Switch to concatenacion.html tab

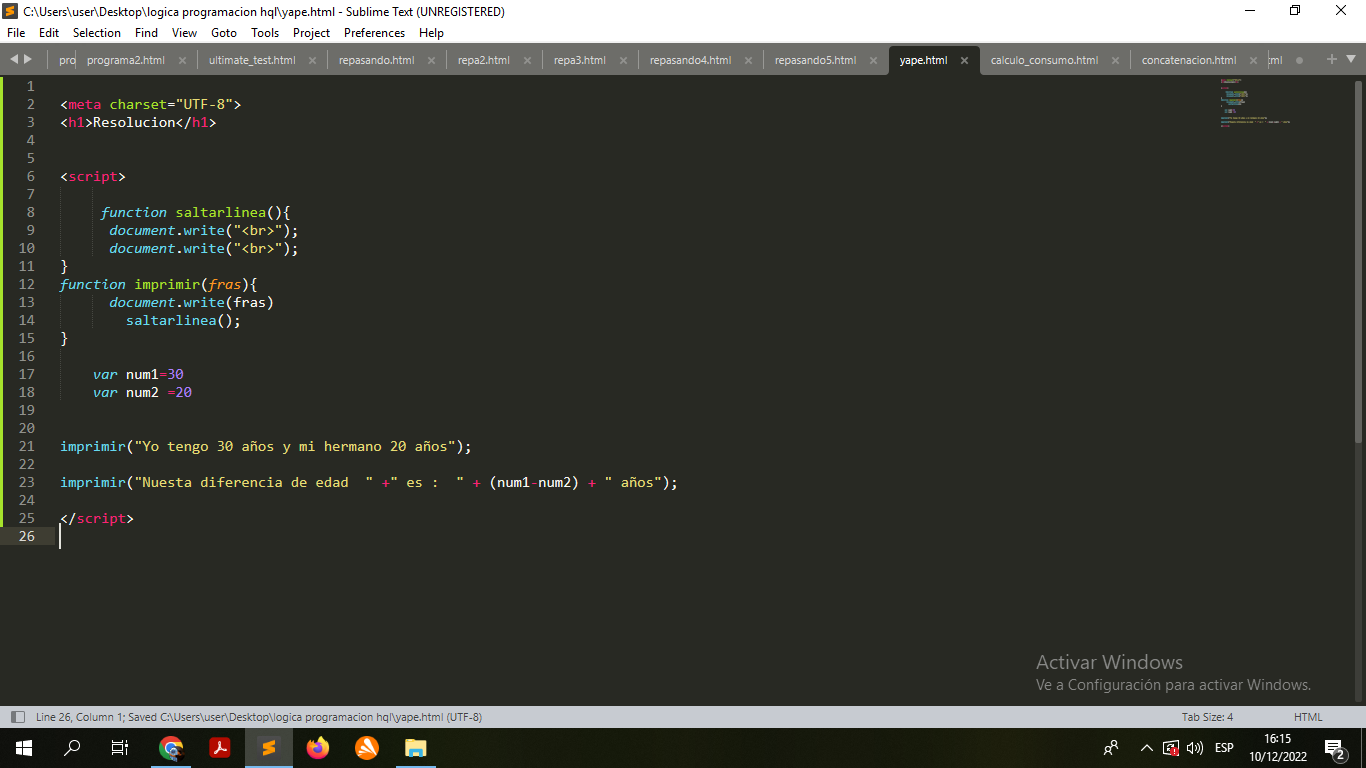pyautogui.click(x=1189, y=60)
